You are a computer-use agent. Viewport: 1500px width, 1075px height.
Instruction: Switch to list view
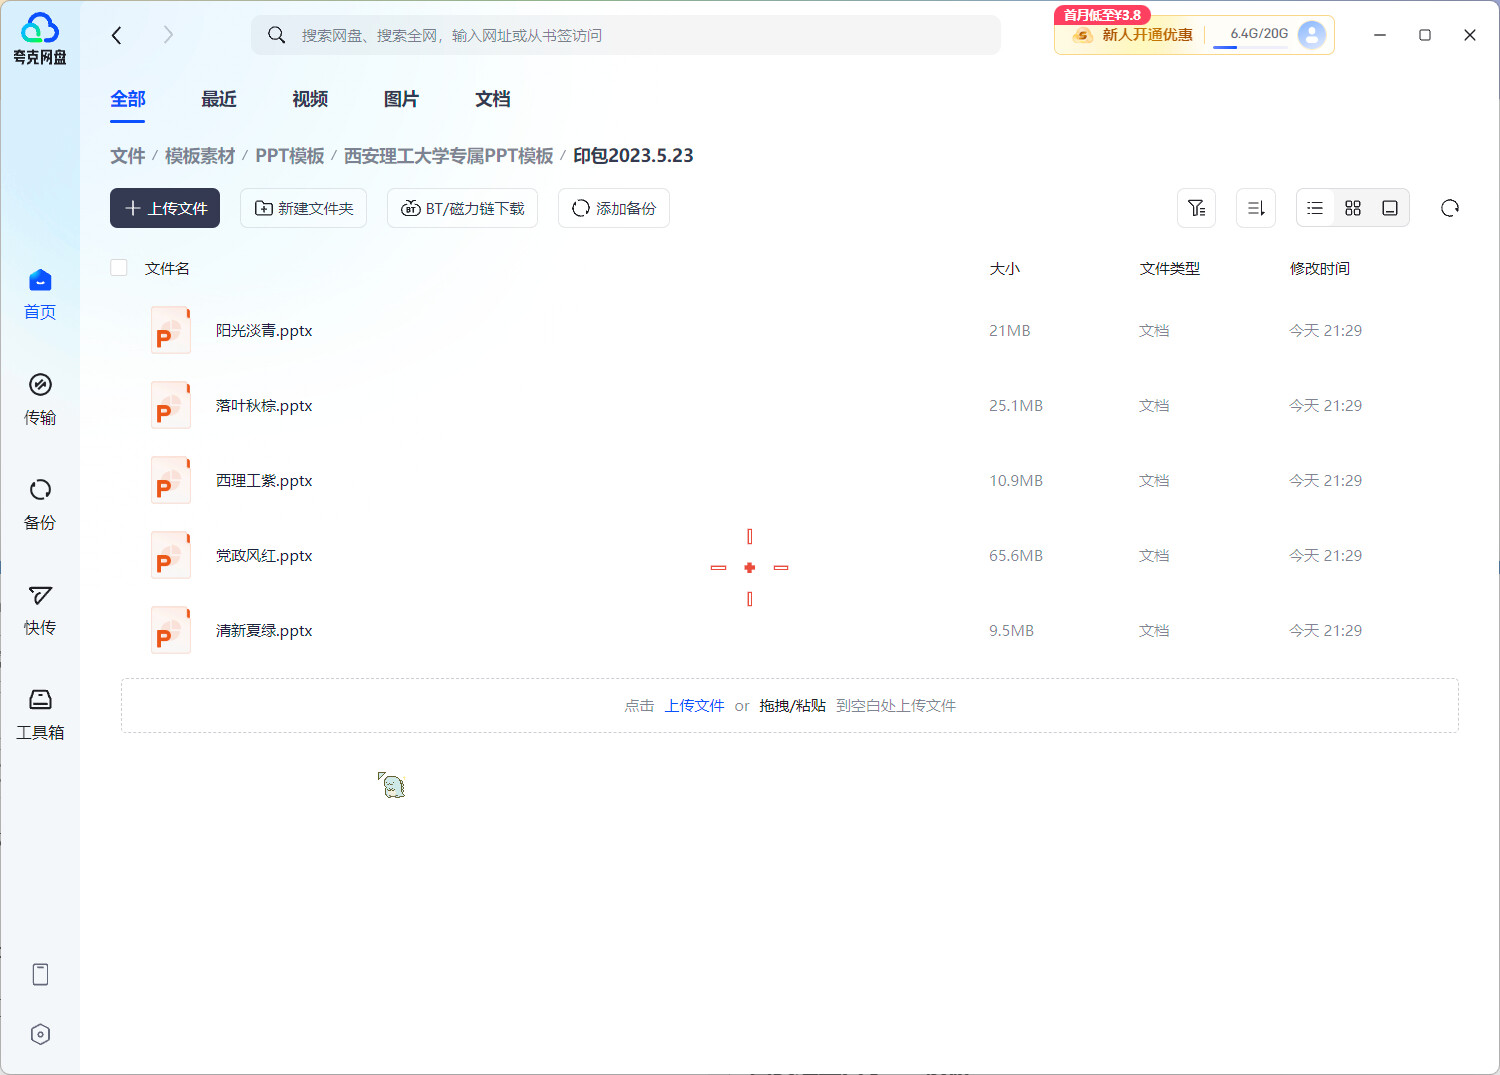(1315, 208)
